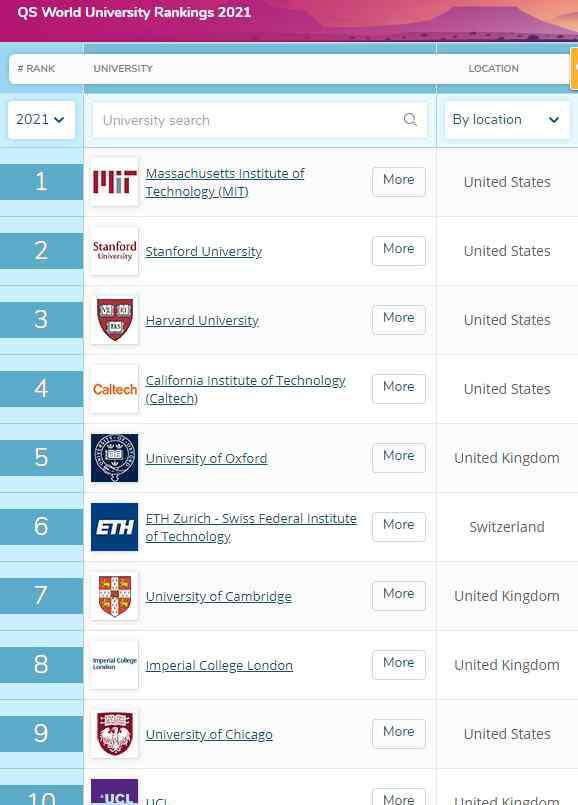Viewport: 578px width, 805px height.
Task: Click the Imperial College London logo
Action: pyautogui.click(x=114, y=665)
